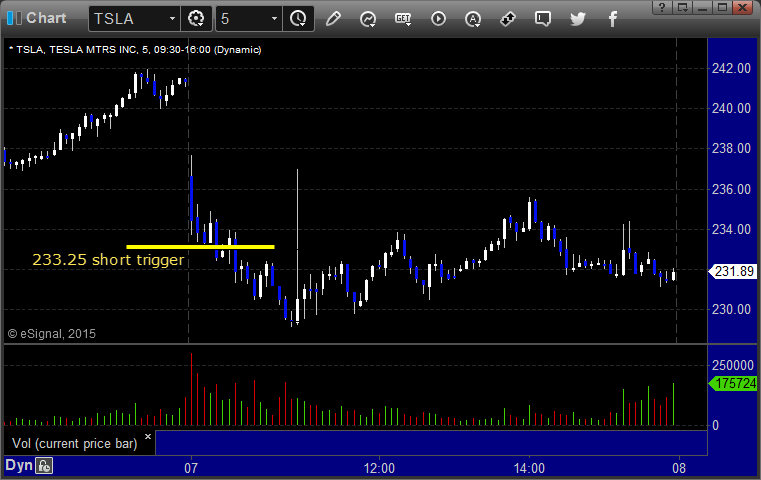This screenshot has height=480, width=761.
Task: Open the GET studies toolbar icon
Action: (x=403, y=19)
